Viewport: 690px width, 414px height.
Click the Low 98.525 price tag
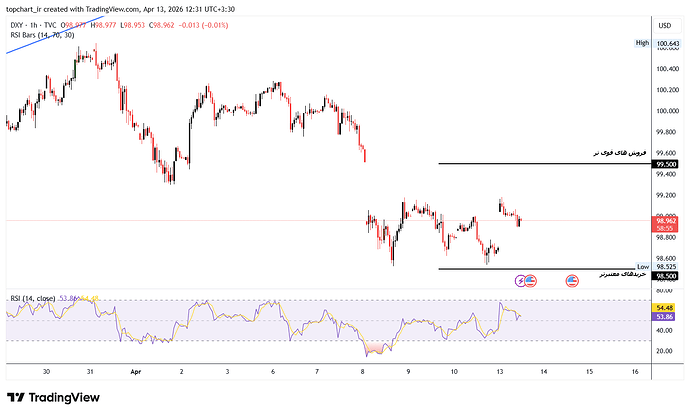coord(658,267)
